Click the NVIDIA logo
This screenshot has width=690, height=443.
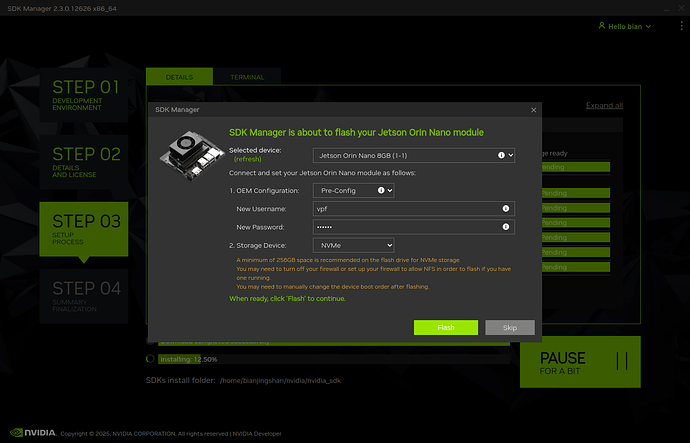[33, 432]
